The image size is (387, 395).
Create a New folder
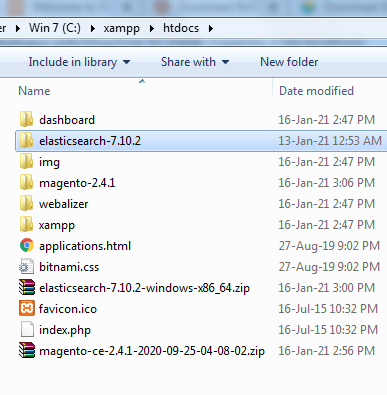pos(289,62)
